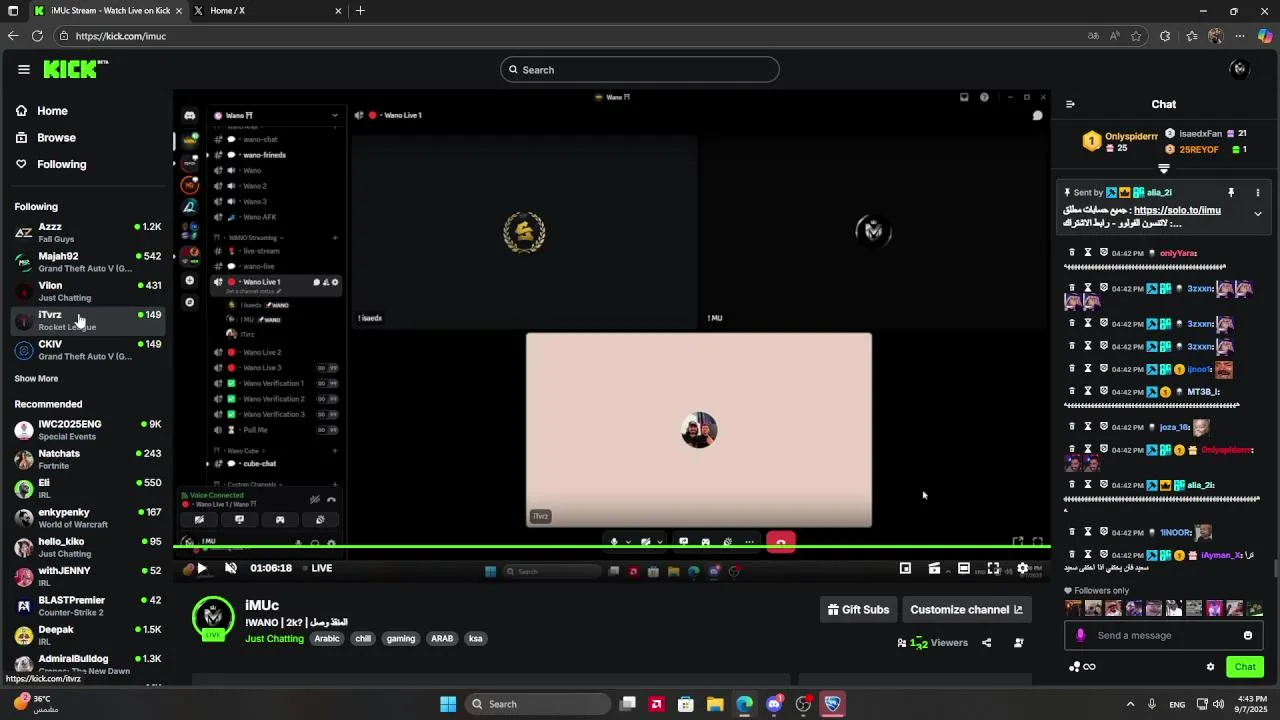
Task: Open followed channel iTvrz
Action: coord(88,320)
